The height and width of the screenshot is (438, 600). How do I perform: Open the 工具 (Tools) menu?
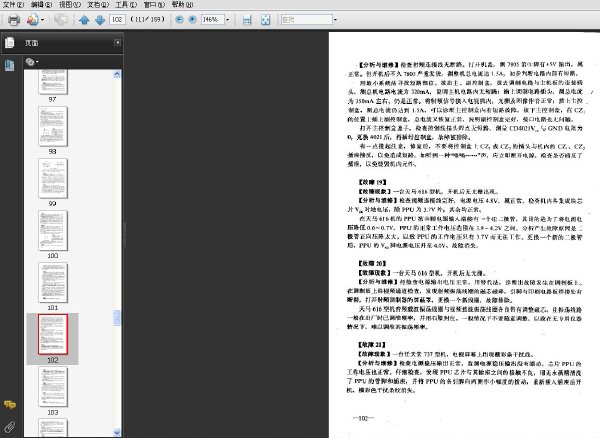[x=126, y=5]
